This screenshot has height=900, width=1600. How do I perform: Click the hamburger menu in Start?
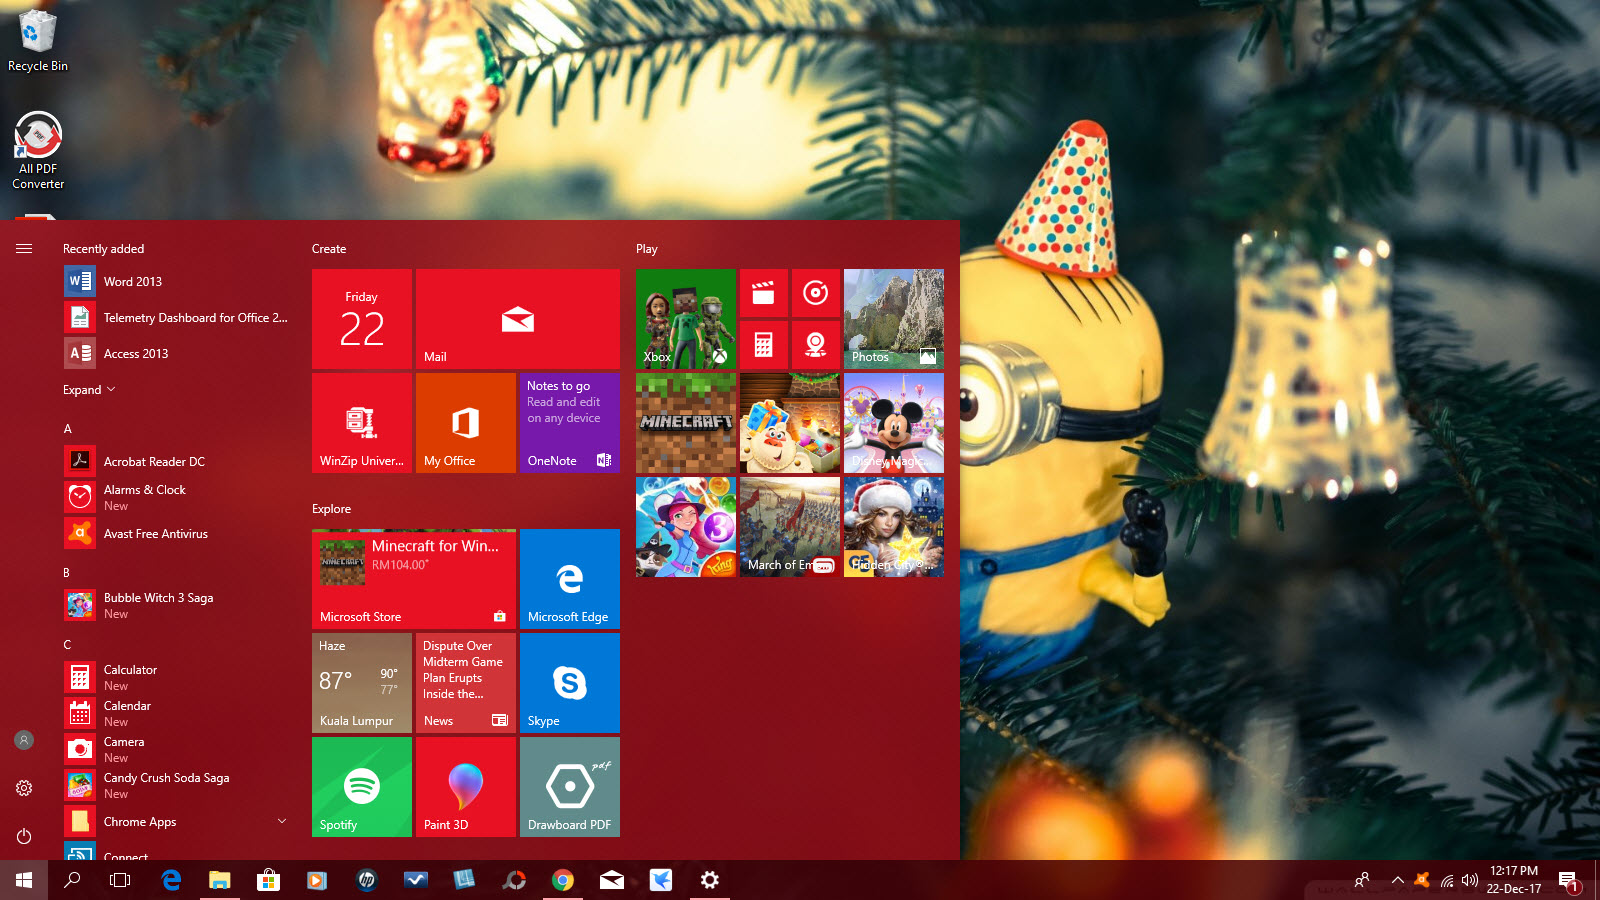[24, 249]
